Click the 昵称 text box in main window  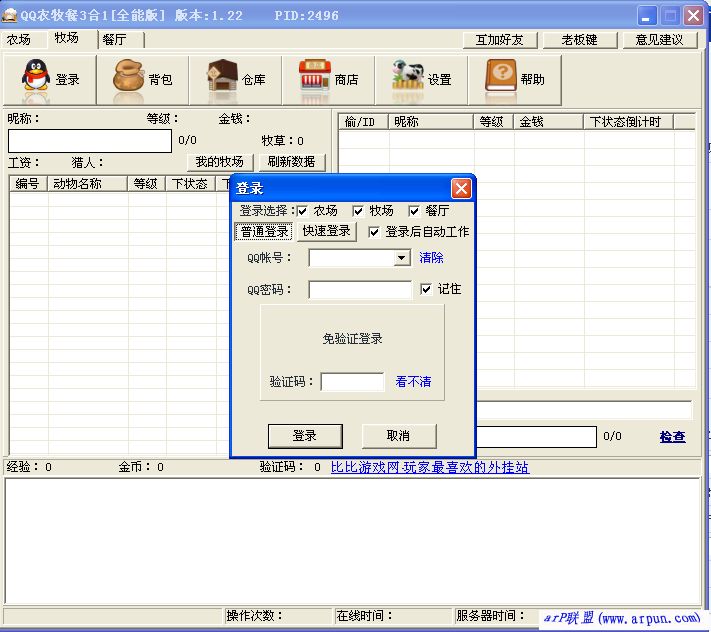point(90,141)
